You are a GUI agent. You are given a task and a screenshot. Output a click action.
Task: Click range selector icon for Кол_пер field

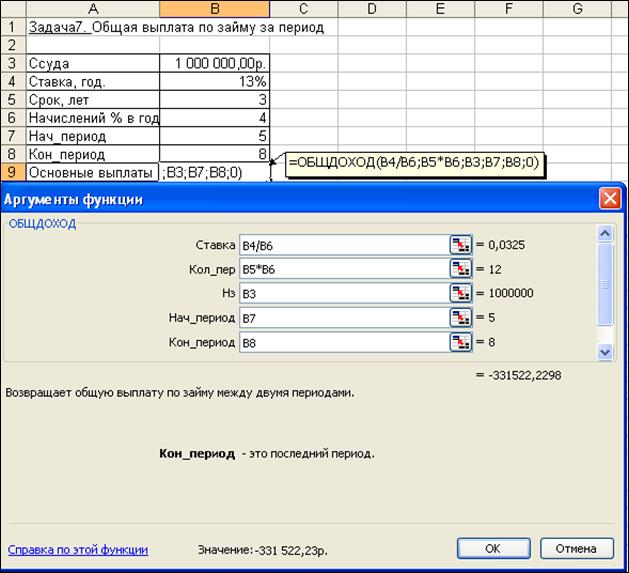tap(460, 269)
